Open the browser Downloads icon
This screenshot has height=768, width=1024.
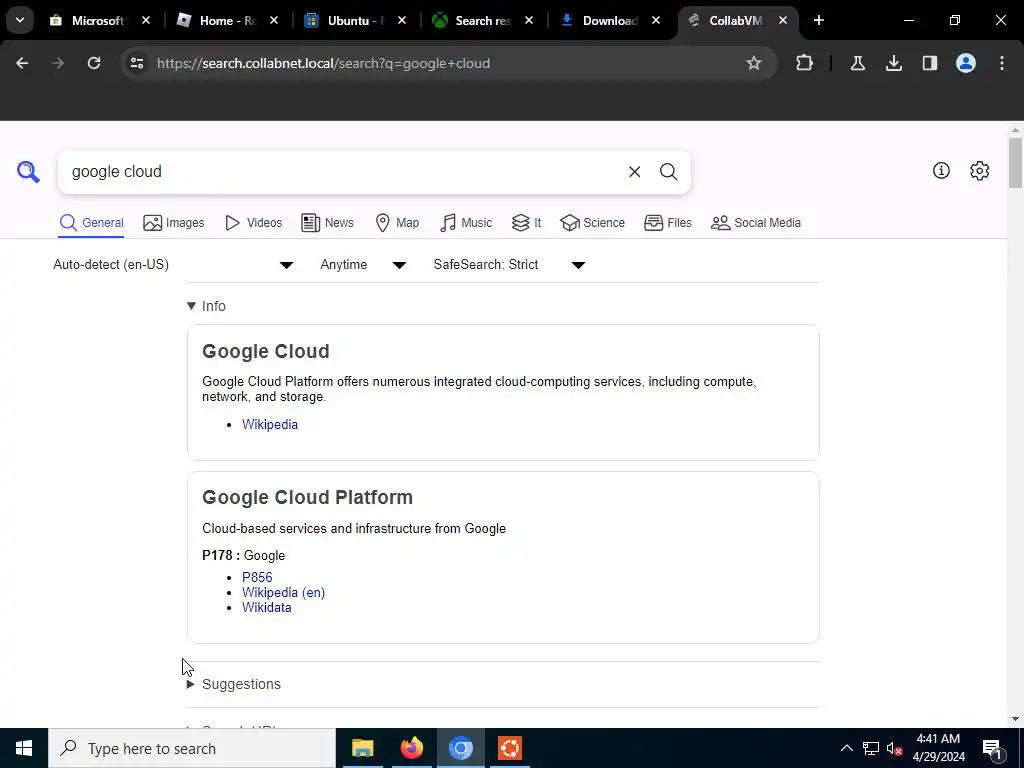point(893,63)
